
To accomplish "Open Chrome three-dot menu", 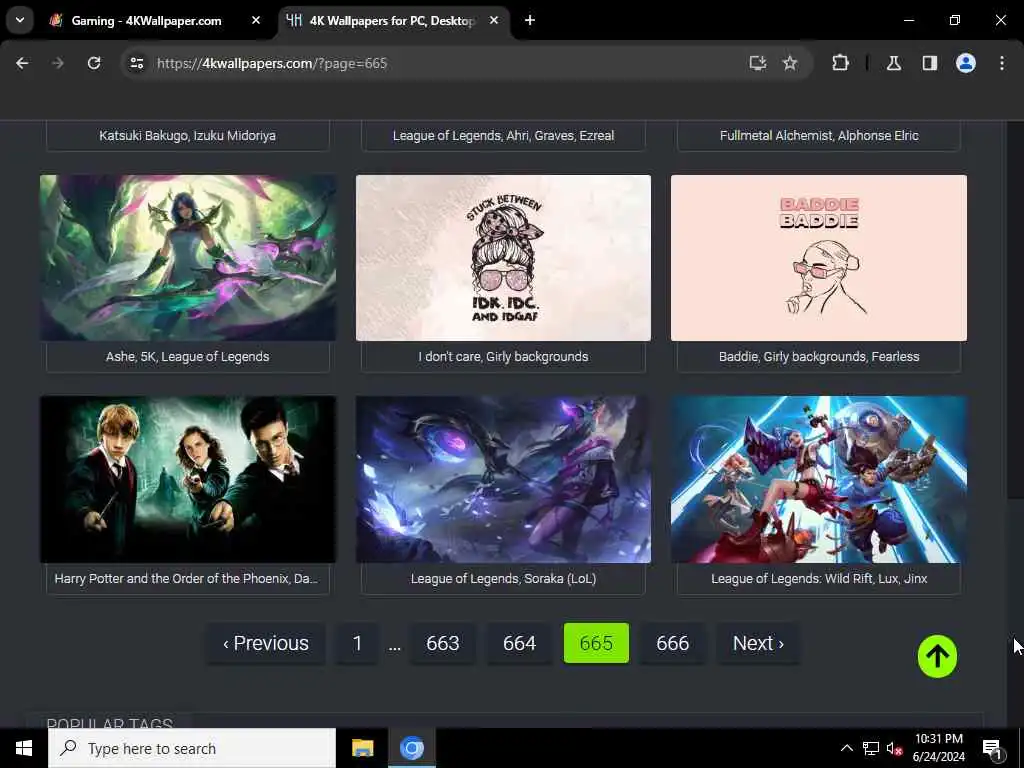I will pyautogui.click(x=1002, y=63).
